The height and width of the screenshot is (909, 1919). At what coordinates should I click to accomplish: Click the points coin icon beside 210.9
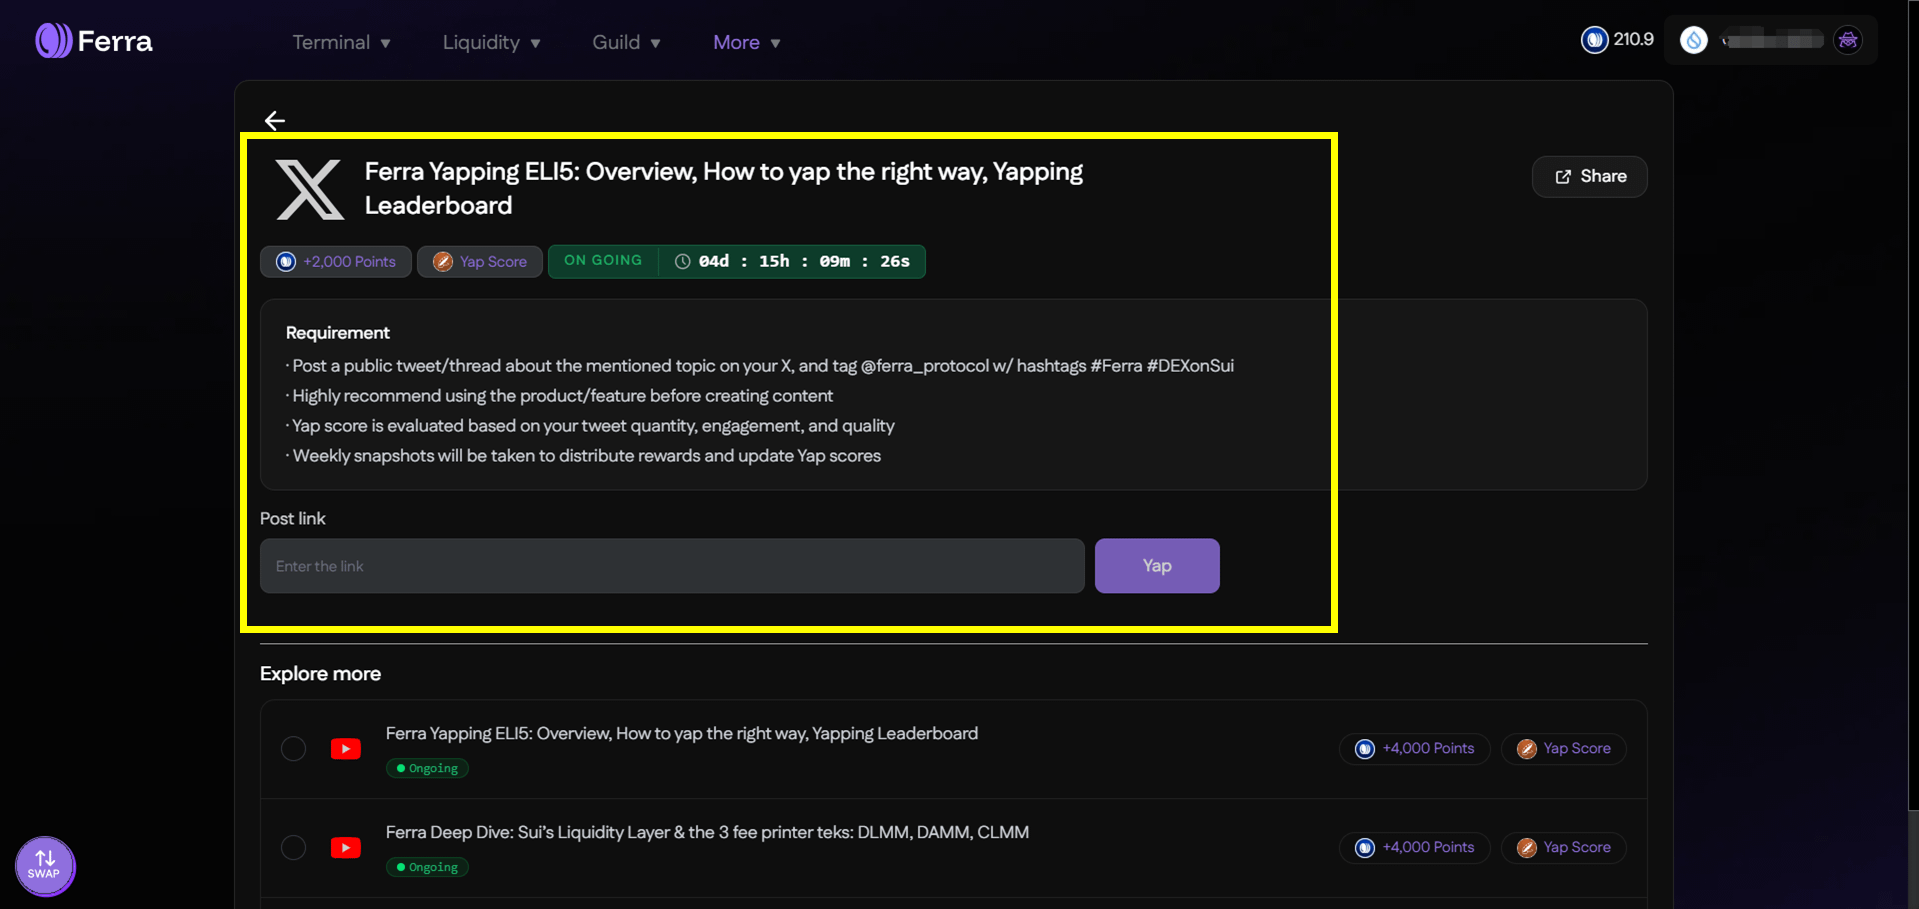pos(1594,40)
